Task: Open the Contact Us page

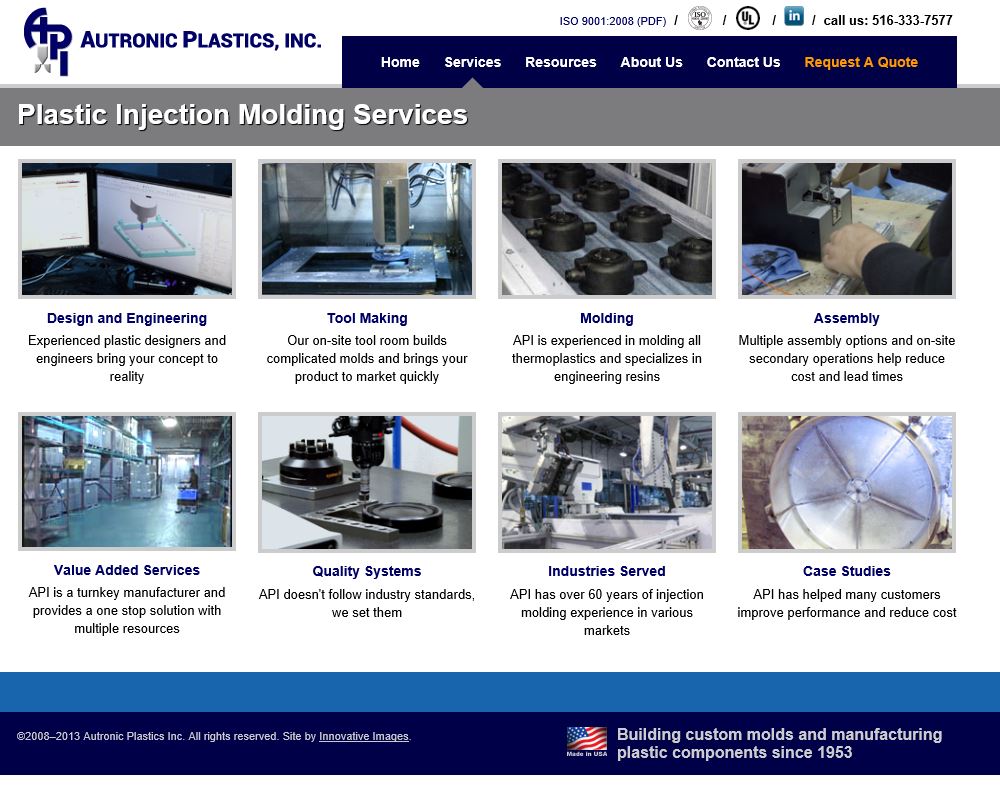Action: pos(743,62)
